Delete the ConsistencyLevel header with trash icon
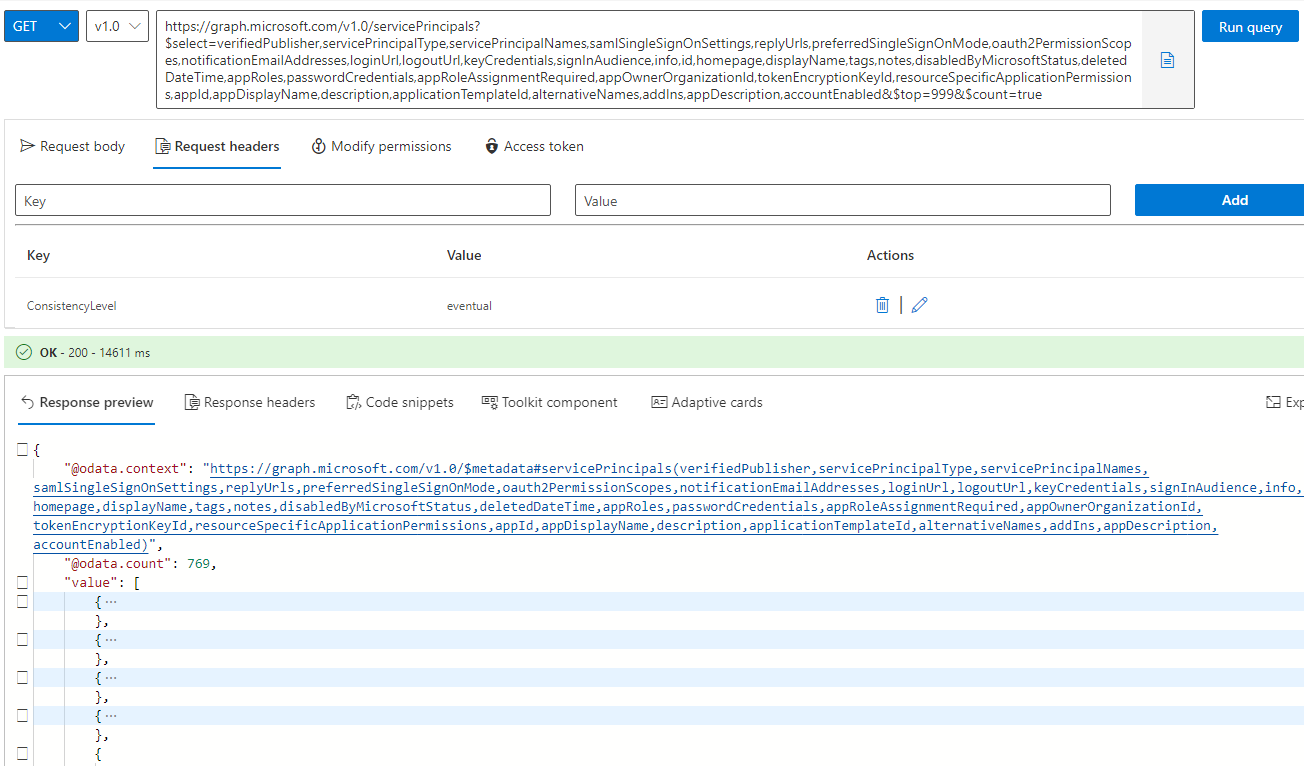The image size is (1304, 766). (x=882, y=305)
